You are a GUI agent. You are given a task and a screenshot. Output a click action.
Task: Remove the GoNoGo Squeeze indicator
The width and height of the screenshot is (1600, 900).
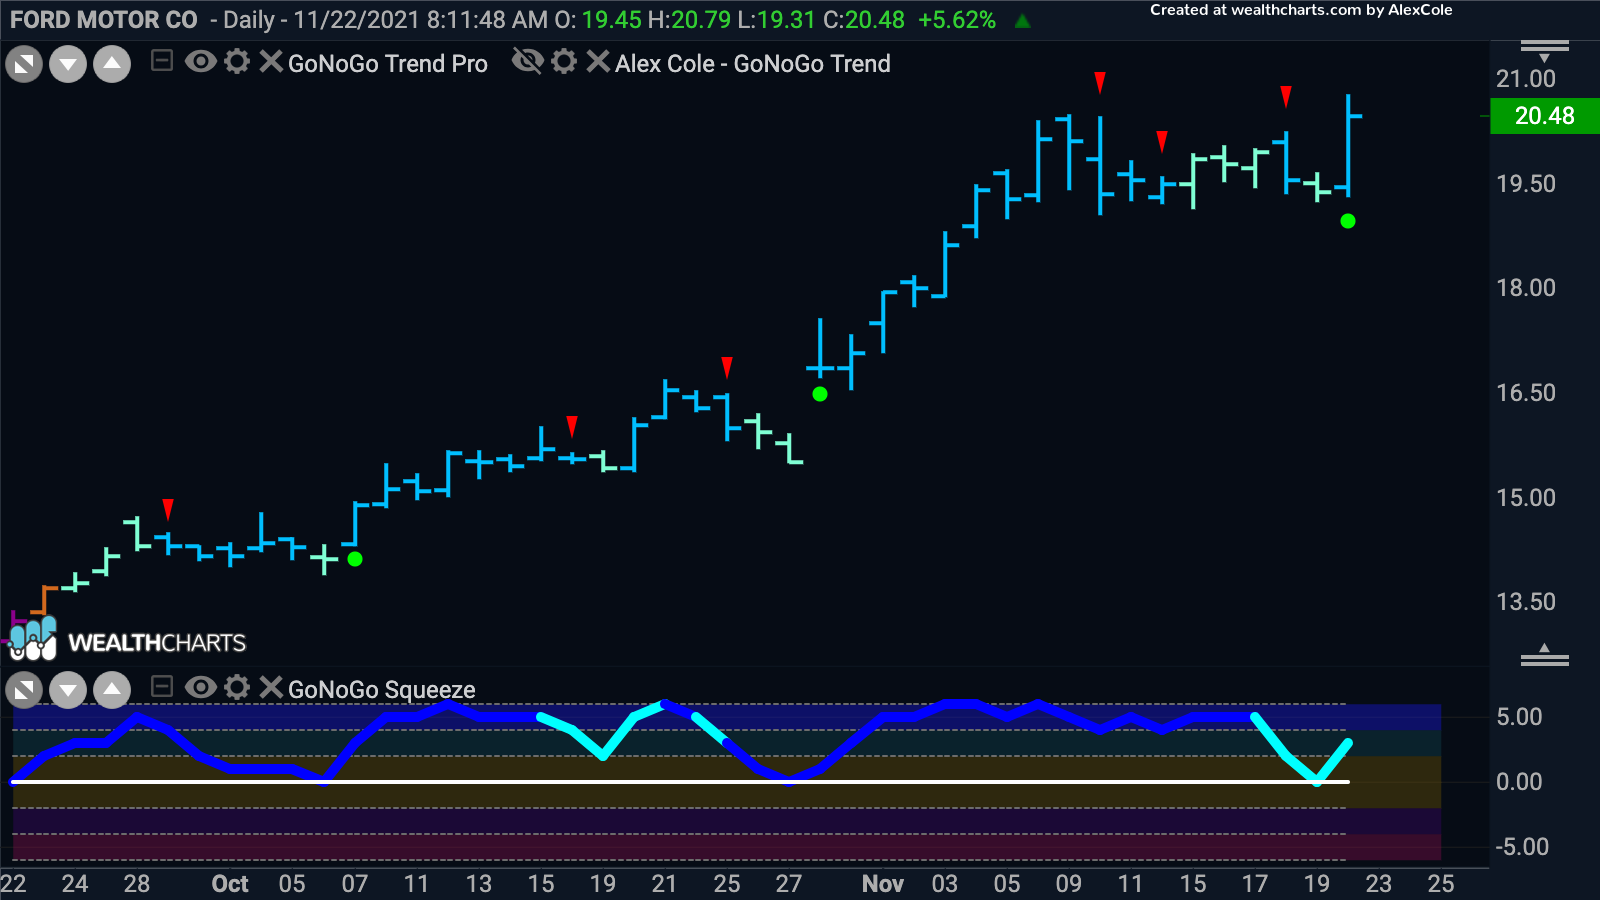point(271,687)
